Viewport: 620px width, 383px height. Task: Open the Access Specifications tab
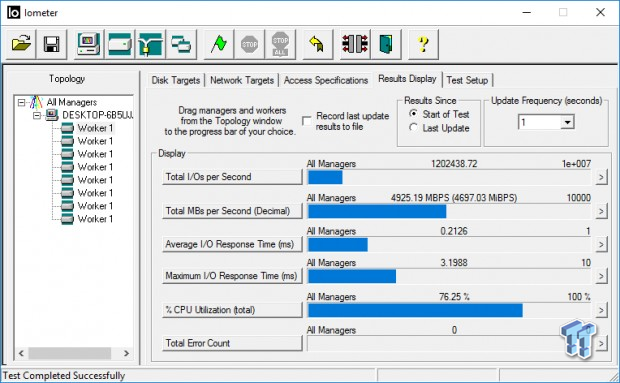tap(326, 80)
